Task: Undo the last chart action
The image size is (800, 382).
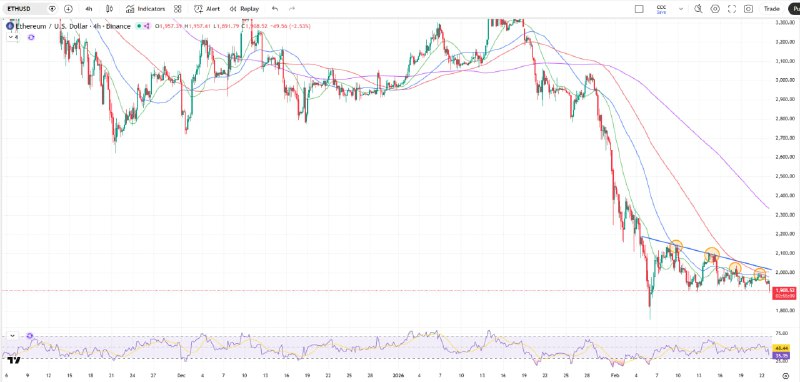Action: coord(275,9)
